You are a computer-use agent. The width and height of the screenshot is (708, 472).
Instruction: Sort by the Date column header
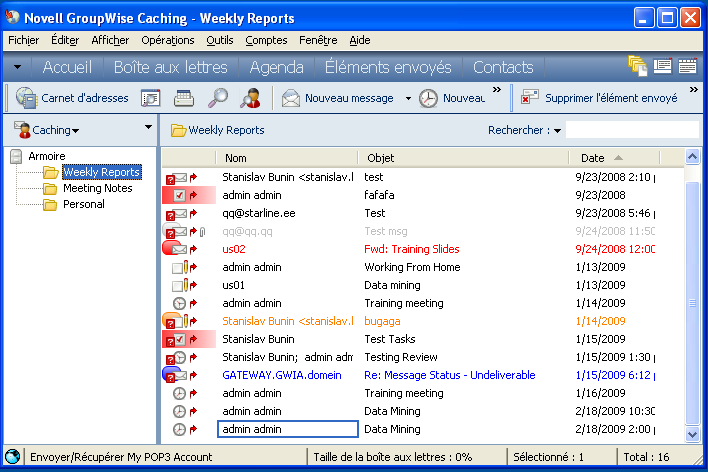[614, 158]
